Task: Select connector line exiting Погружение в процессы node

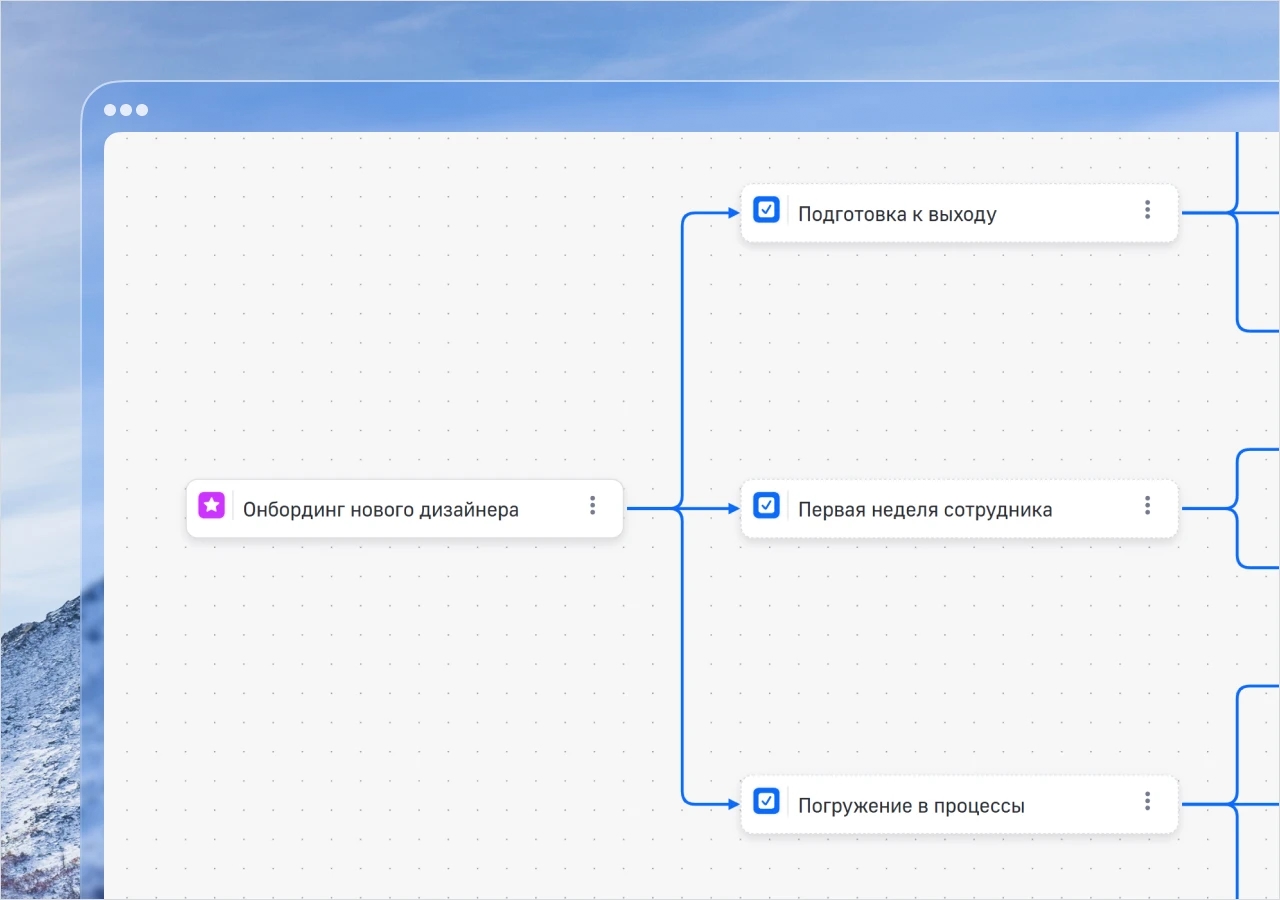Action: 1205,804
